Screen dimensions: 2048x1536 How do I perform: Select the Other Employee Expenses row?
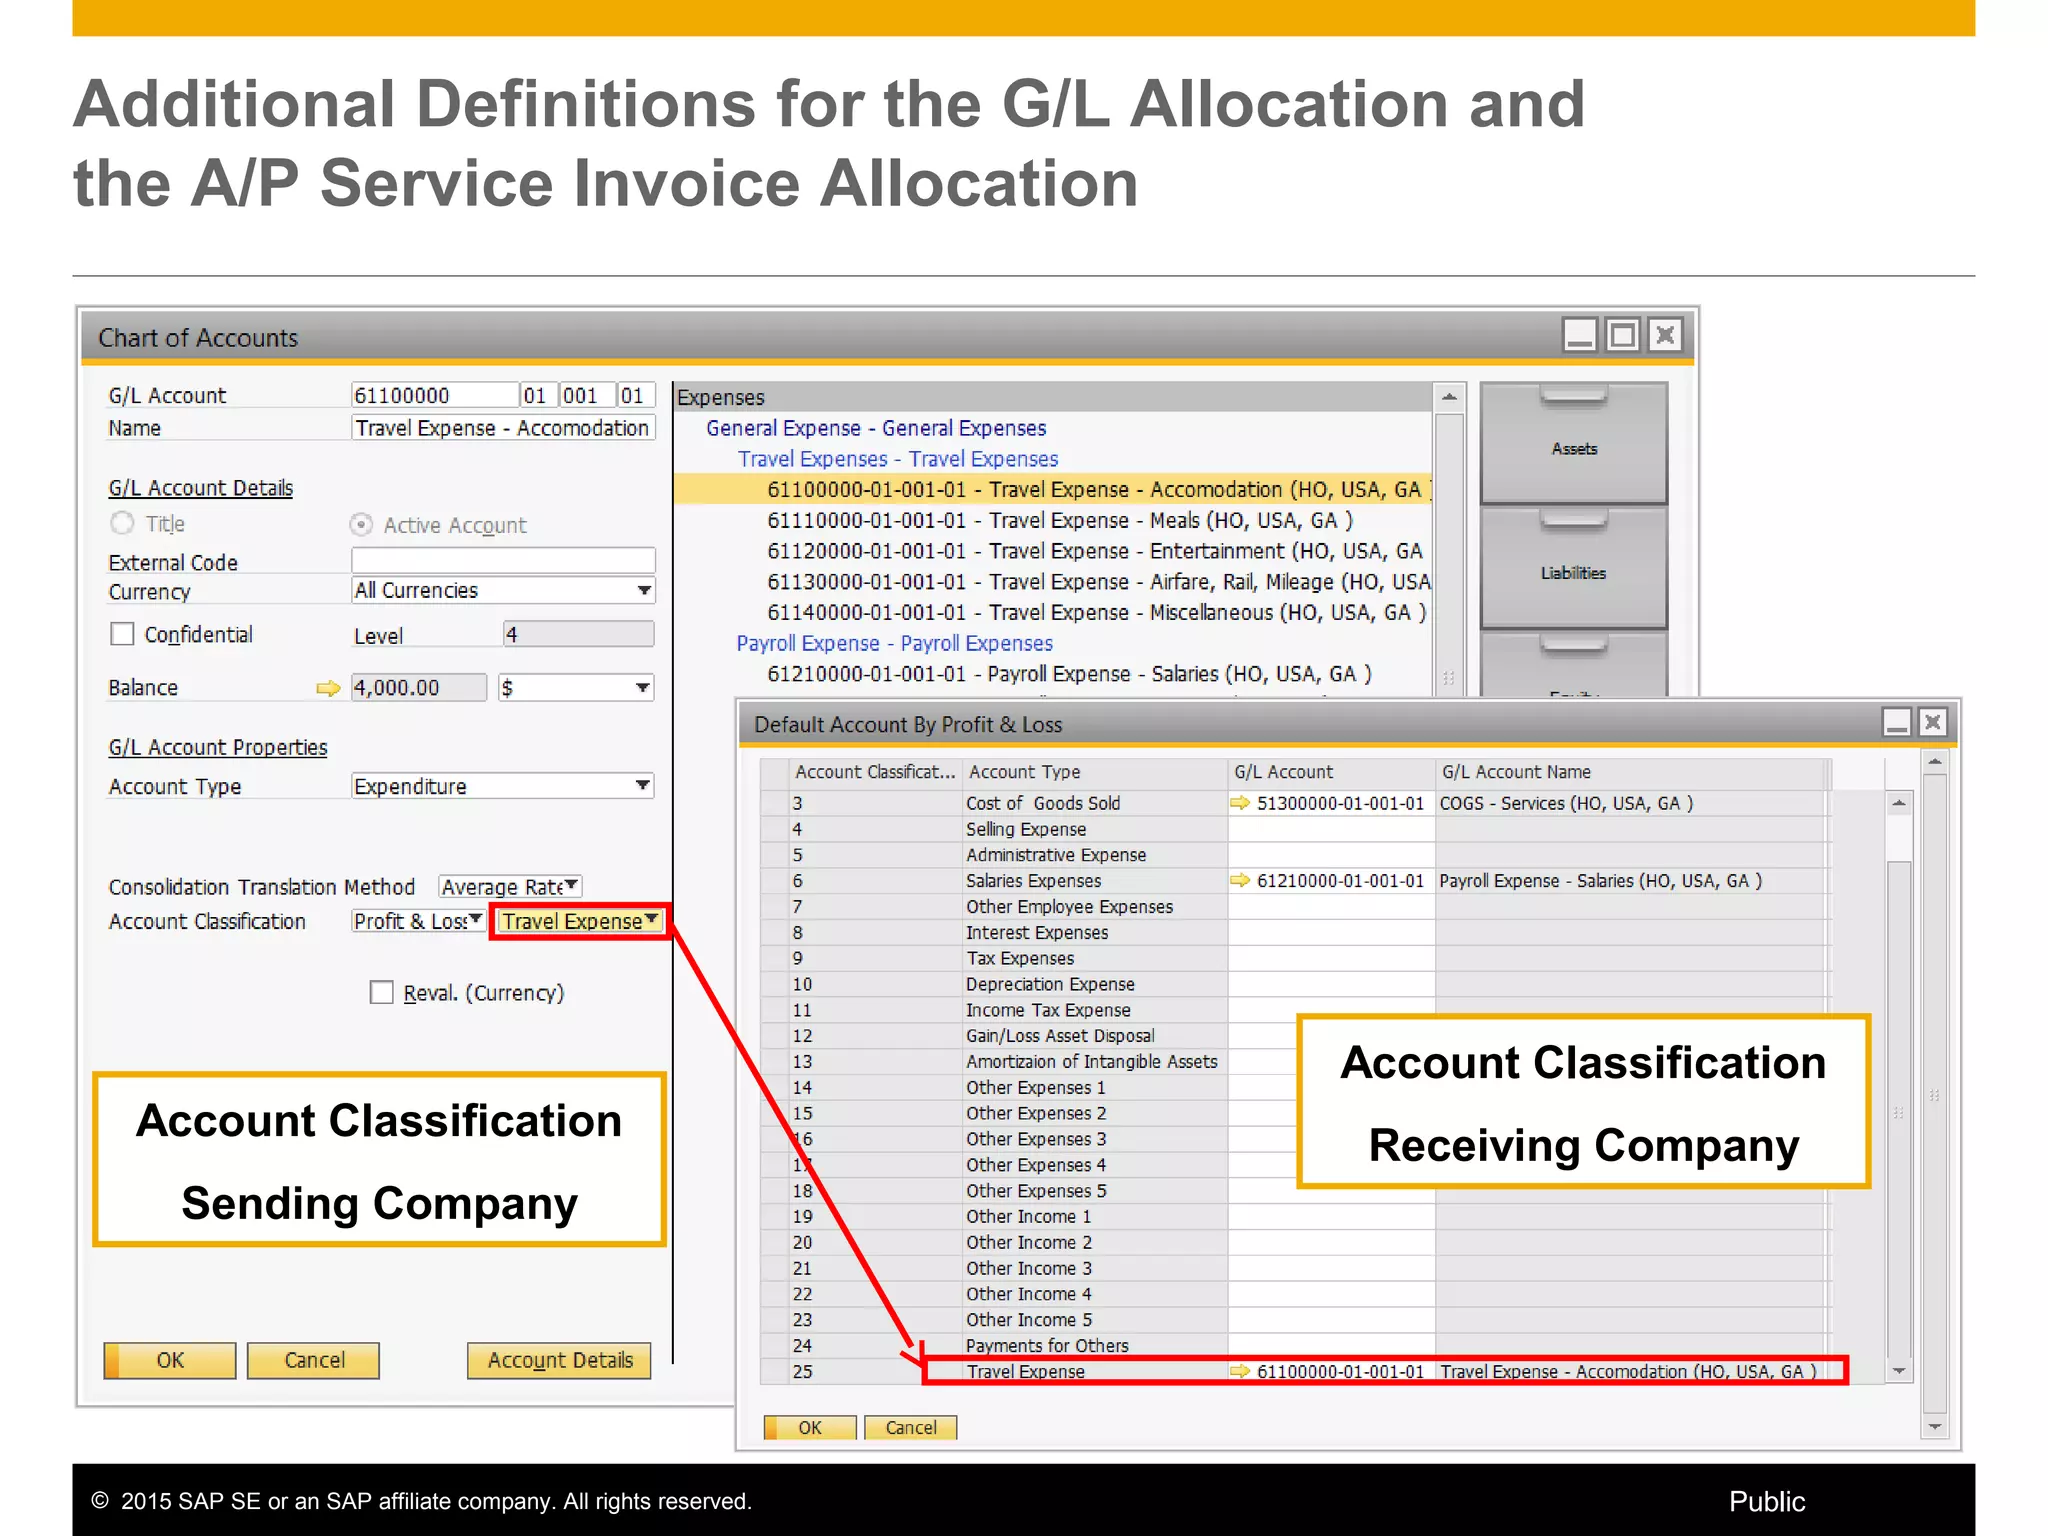[1295, 906]
